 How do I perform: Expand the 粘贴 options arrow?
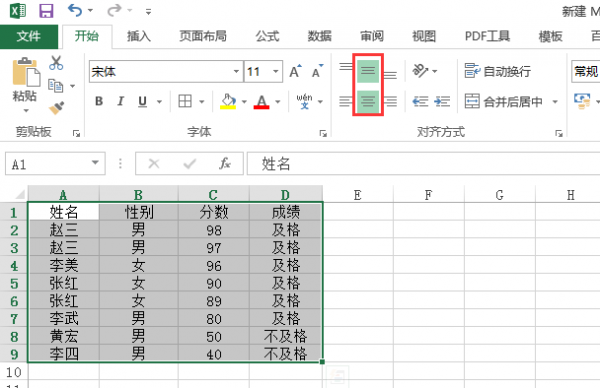pyautogui.click(x=26, y=111)
